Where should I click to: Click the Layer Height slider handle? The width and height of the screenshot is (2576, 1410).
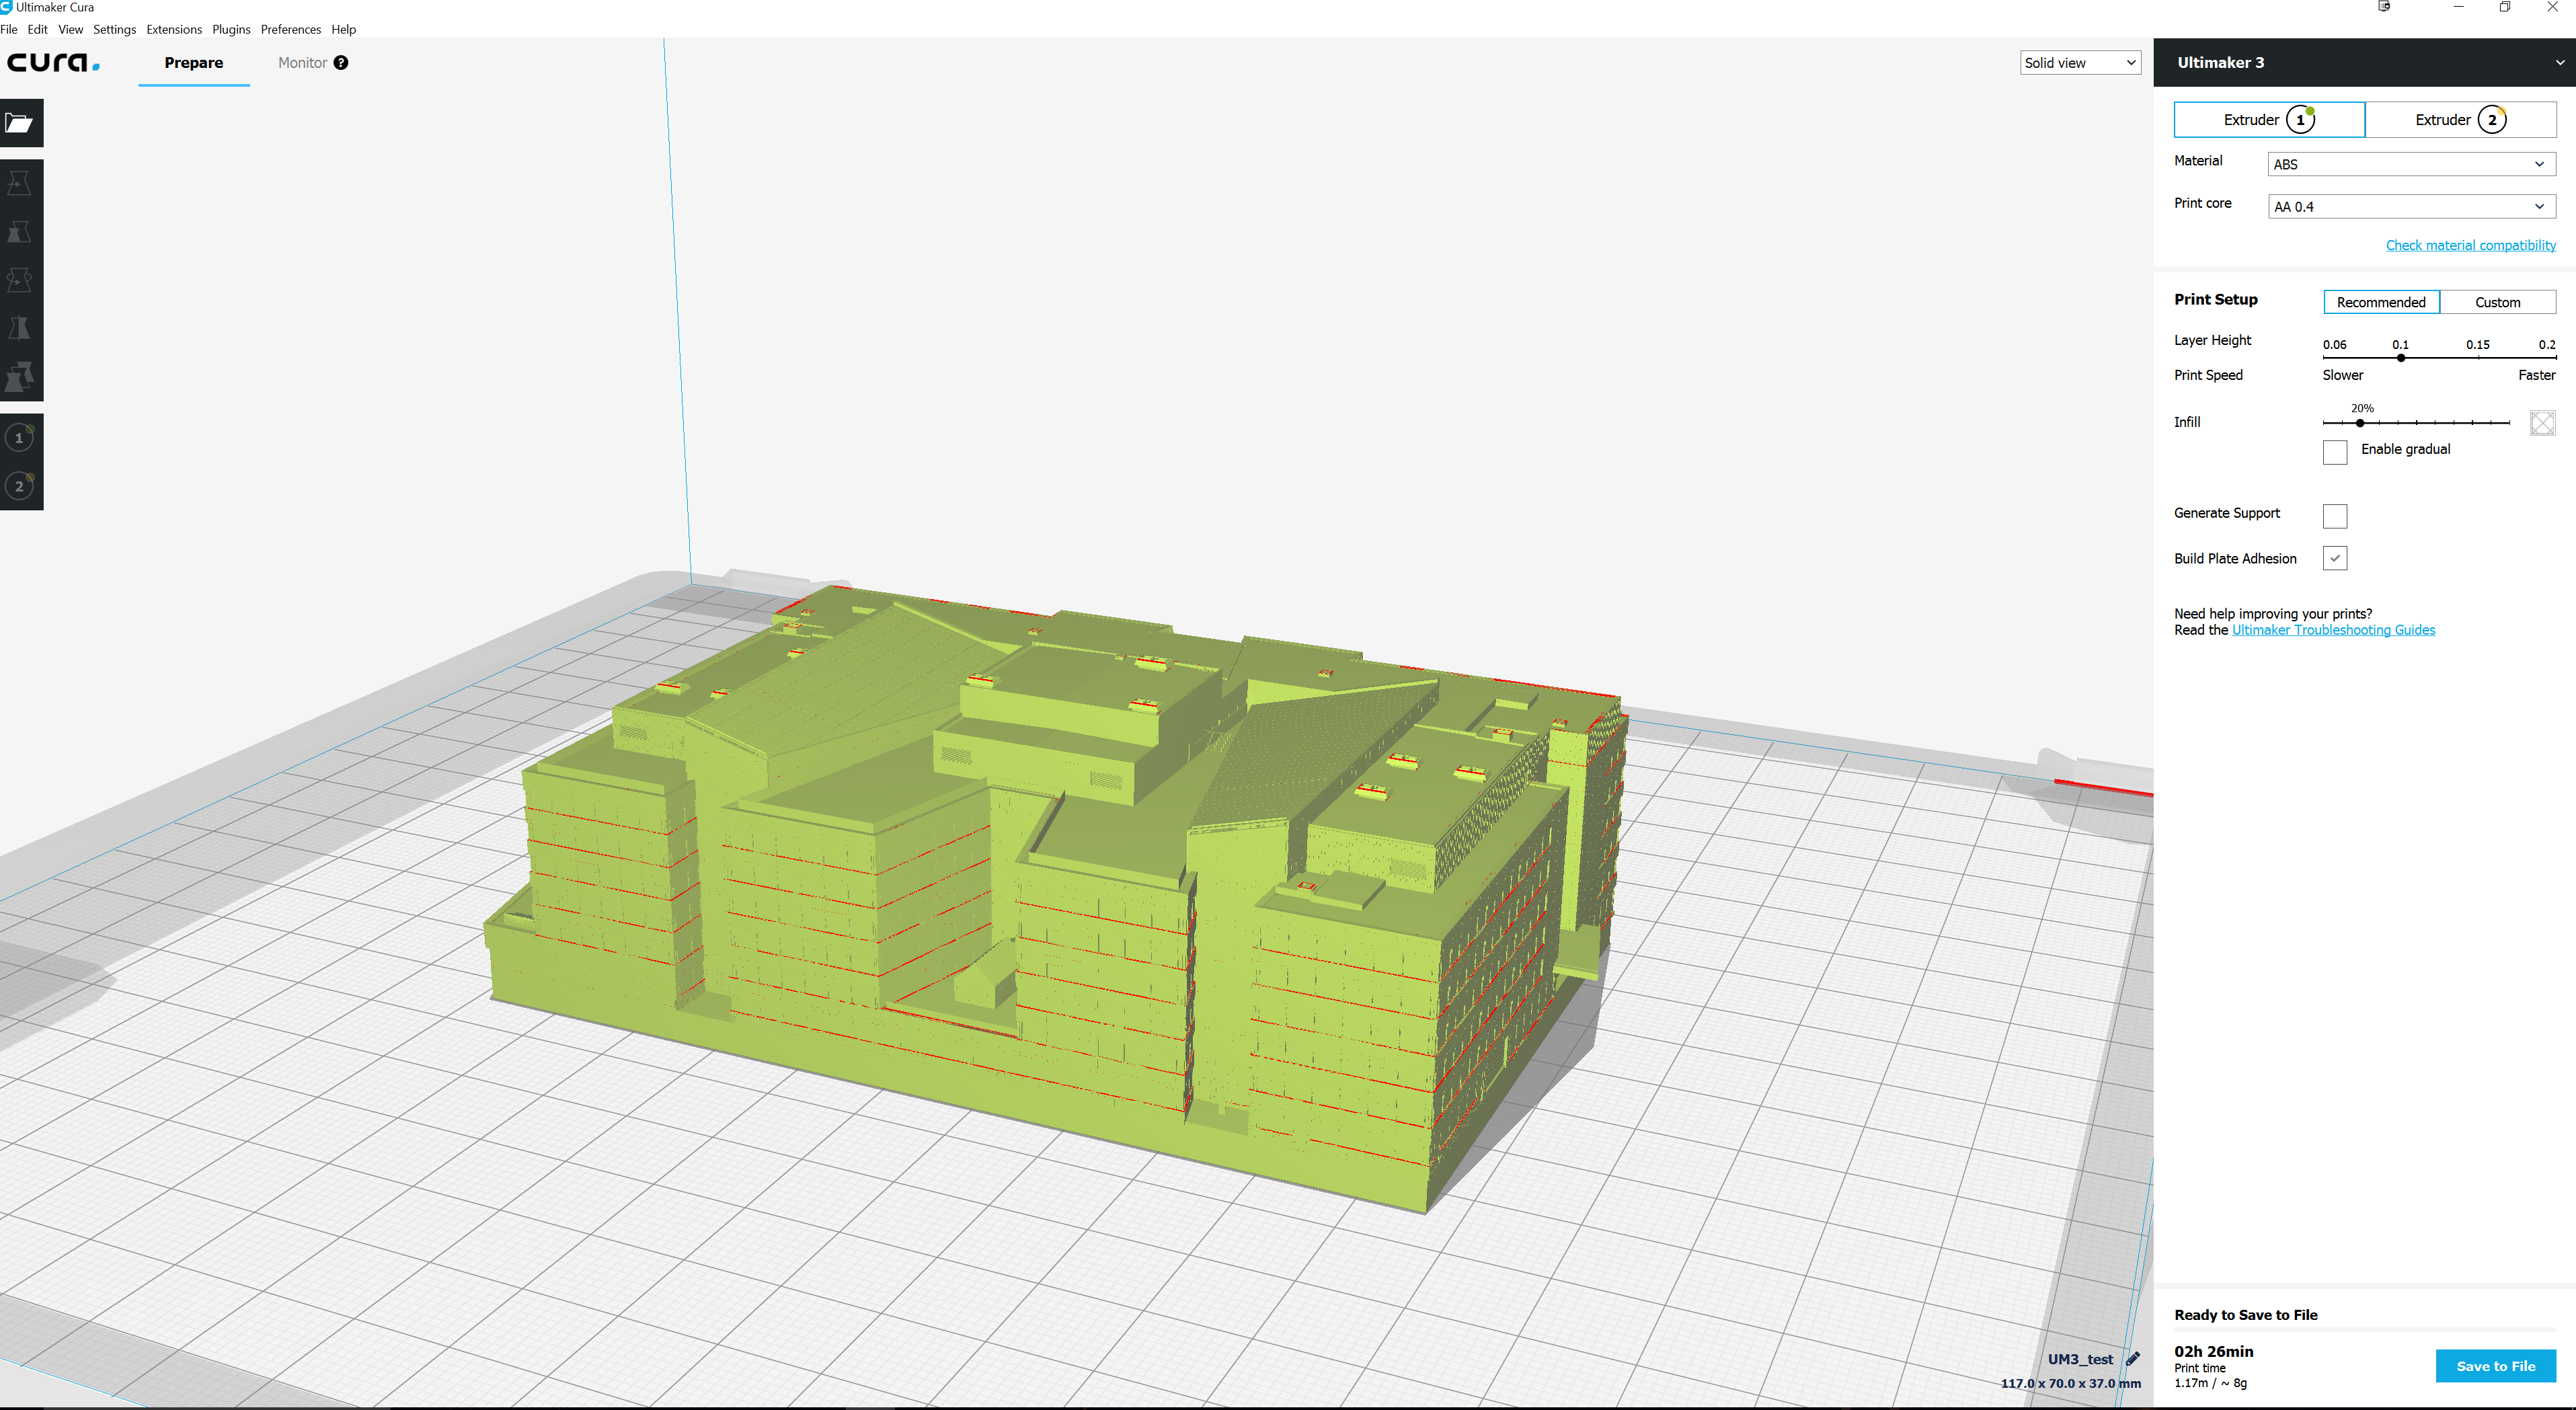[2401, 357]
